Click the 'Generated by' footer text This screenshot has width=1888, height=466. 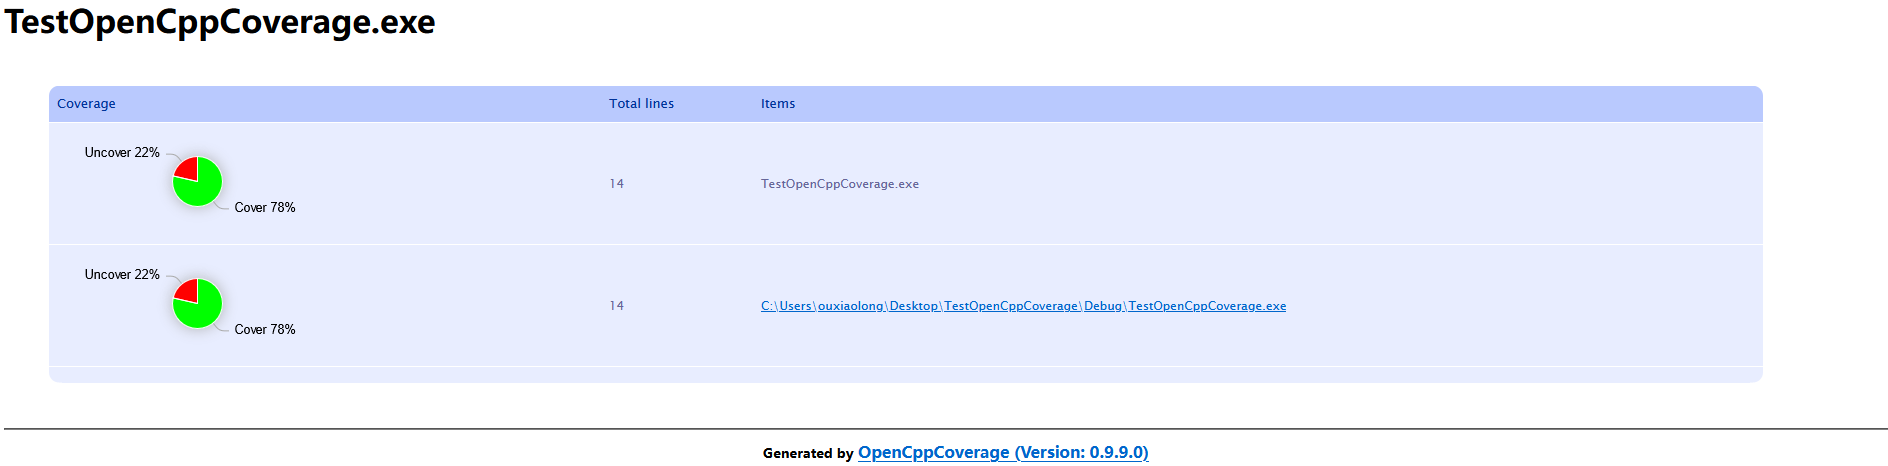(808, 453)
